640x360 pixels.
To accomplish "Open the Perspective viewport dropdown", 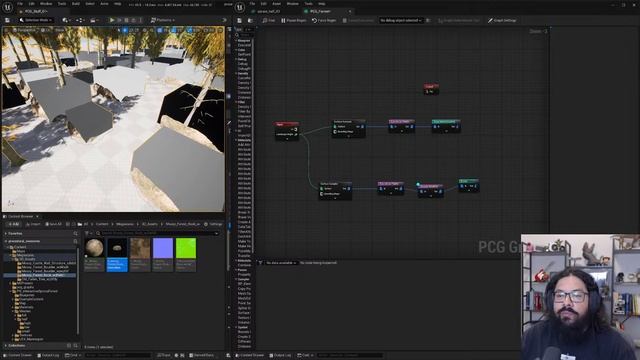I will click(24, 30).
